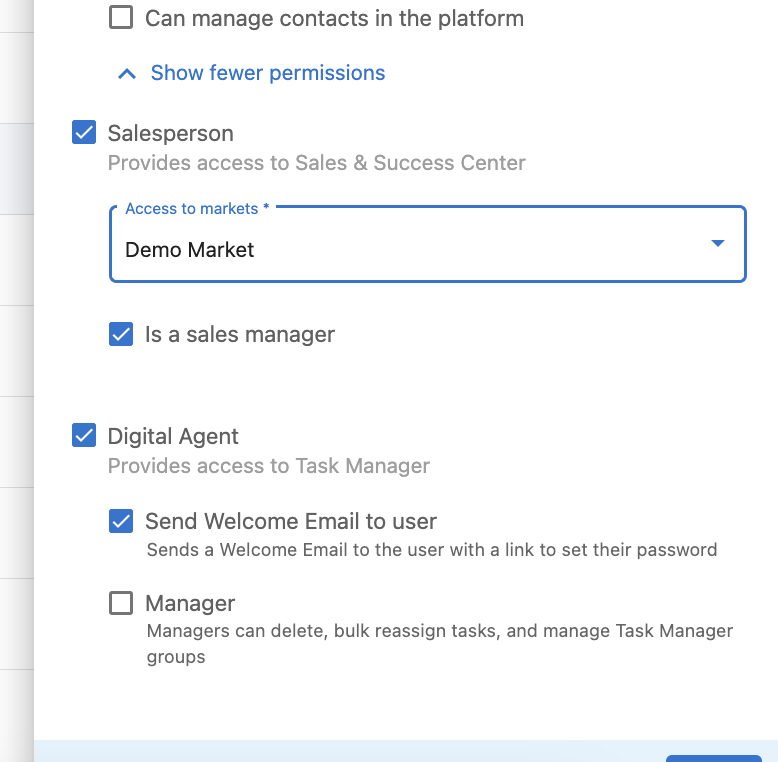Screen dimensions: 778x762
Task: Click the dropdown arrow beside Demo Market
Action: [717, 243]
